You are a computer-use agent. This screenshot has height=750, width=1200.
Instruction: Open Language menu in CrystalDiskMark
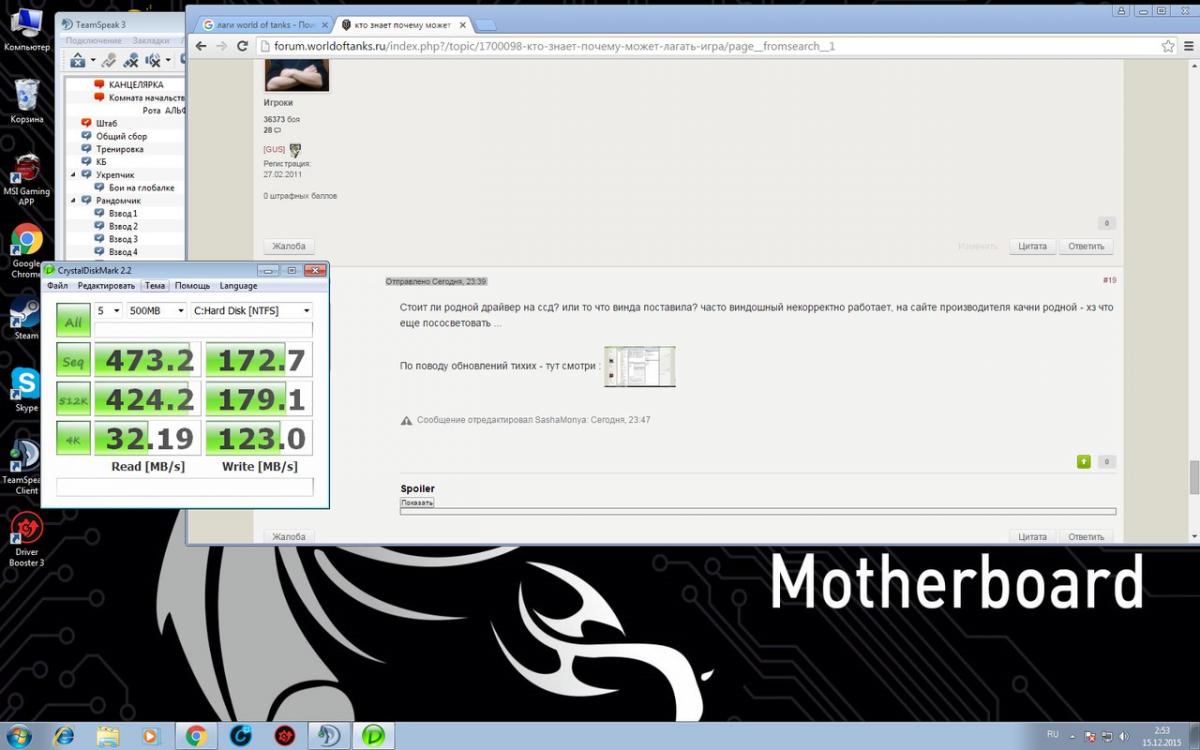[x=239, y=286]
